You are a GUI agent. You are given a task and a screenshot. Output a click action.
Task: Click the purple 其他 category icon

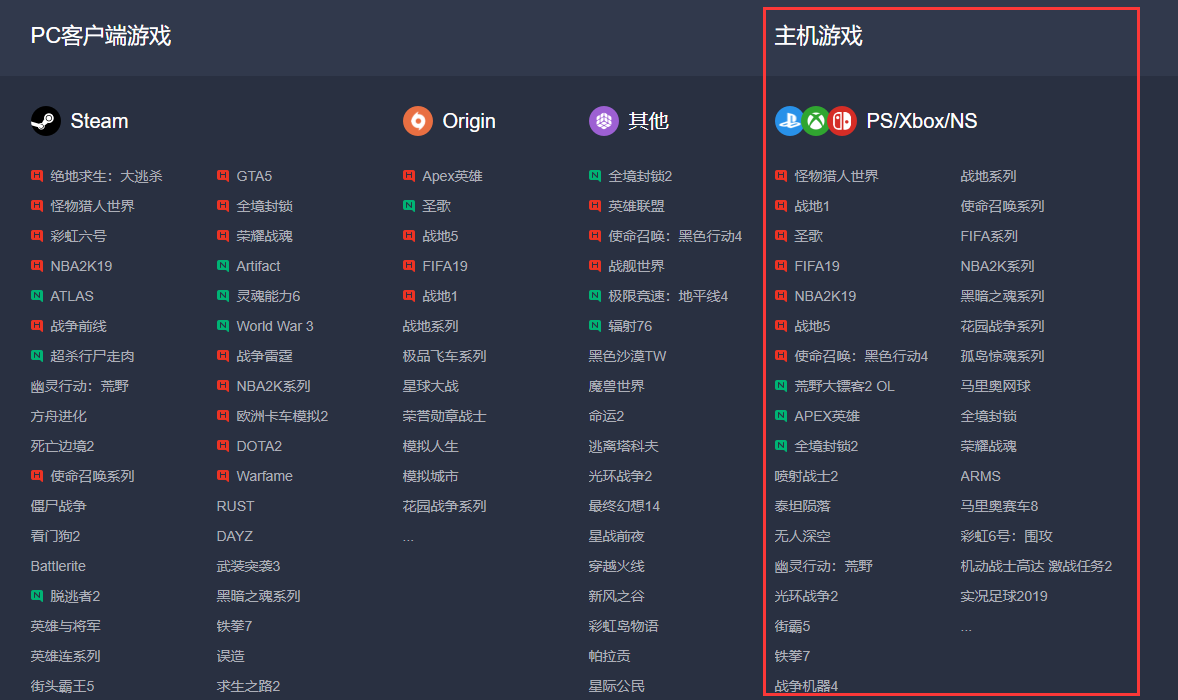click(x=603, y=121)
